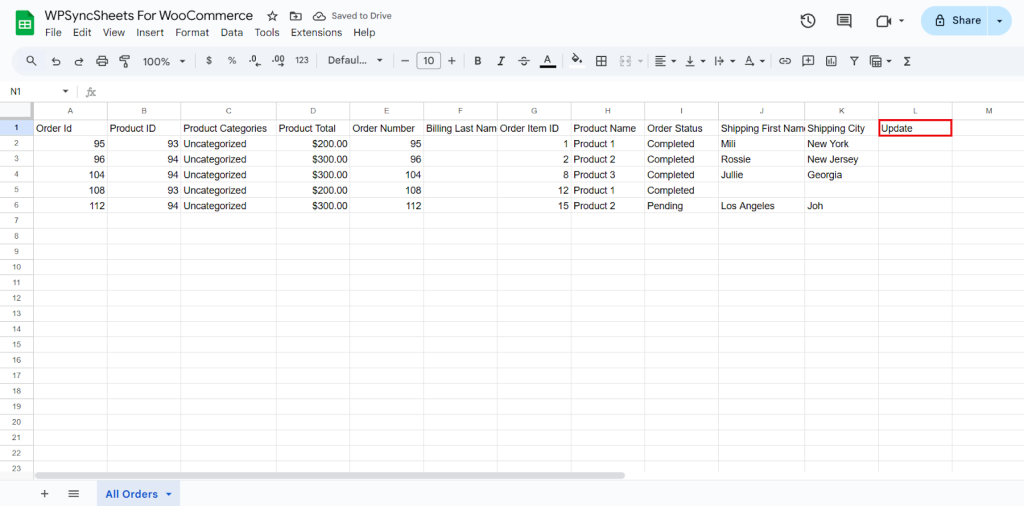The height and width of the screenshot is (506, 1024).
Task: Select the paint format roller
Action: pyautogui.click(x=125, y=61)
